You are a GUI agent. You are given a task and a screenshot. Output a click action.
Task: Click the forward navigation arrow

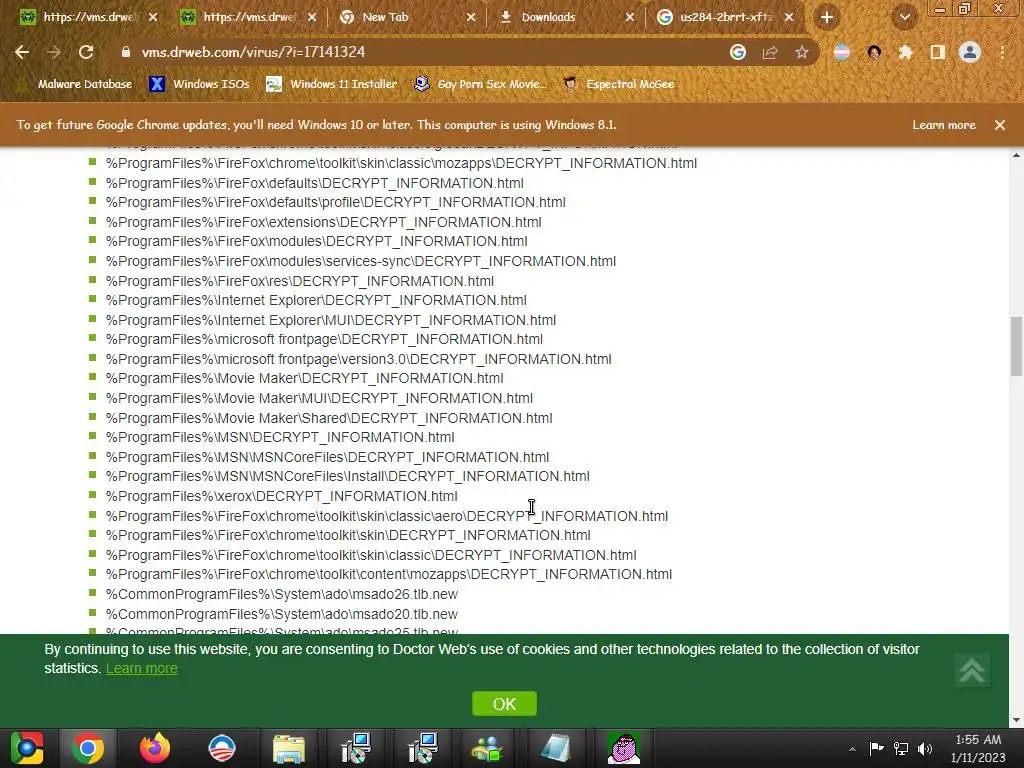pyautogui.click(x=54, y=52)
